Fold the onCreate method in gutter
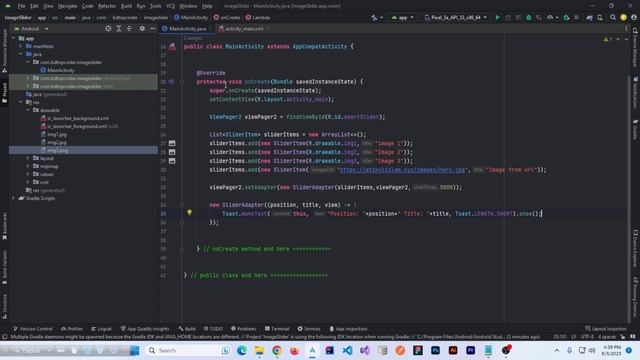The image size is (640, 360). (182, 82)
